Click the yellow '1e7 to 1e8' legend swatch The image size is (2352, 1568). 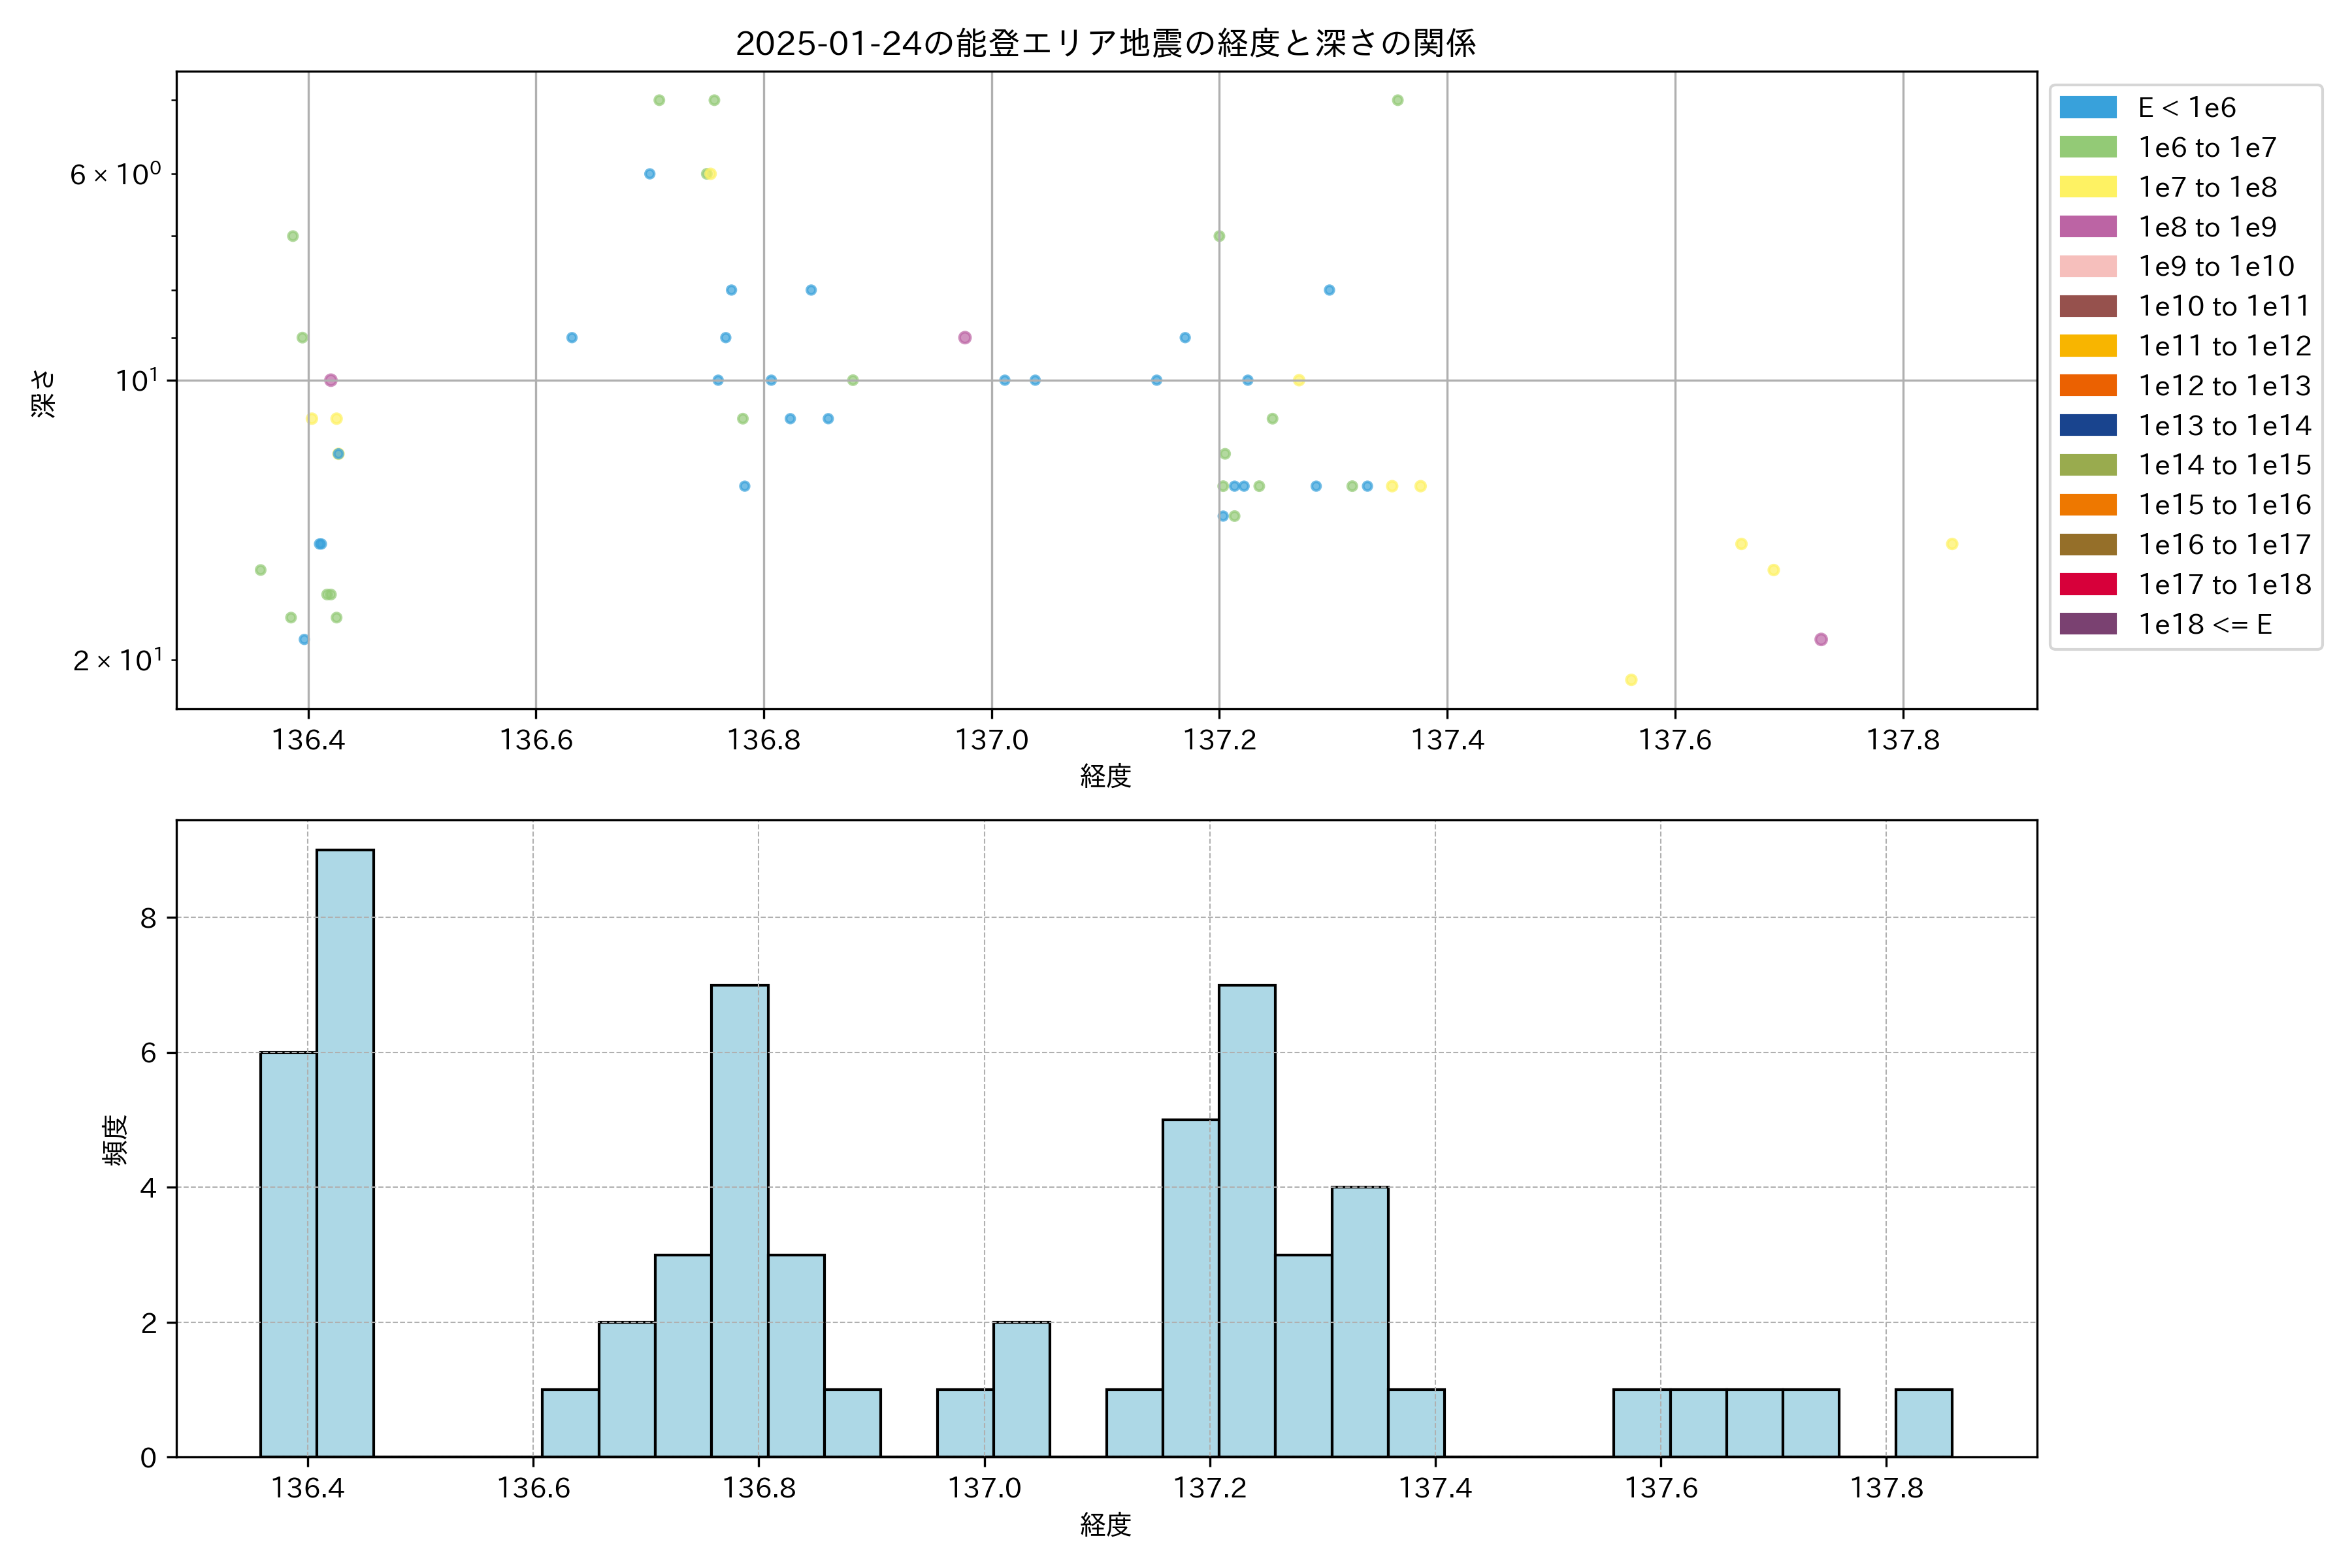point(2087,187)
